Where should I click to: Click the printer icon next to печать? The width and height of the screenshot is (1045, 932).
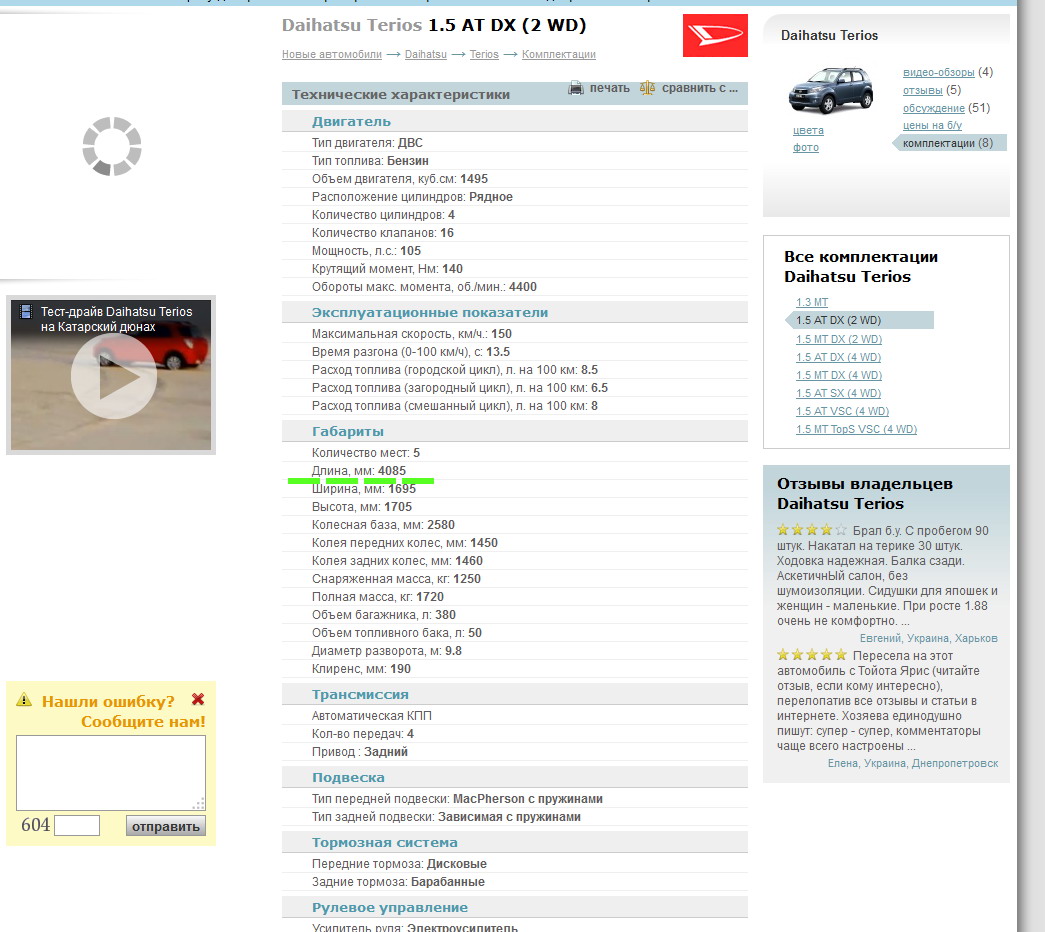[x=576, y=88]
